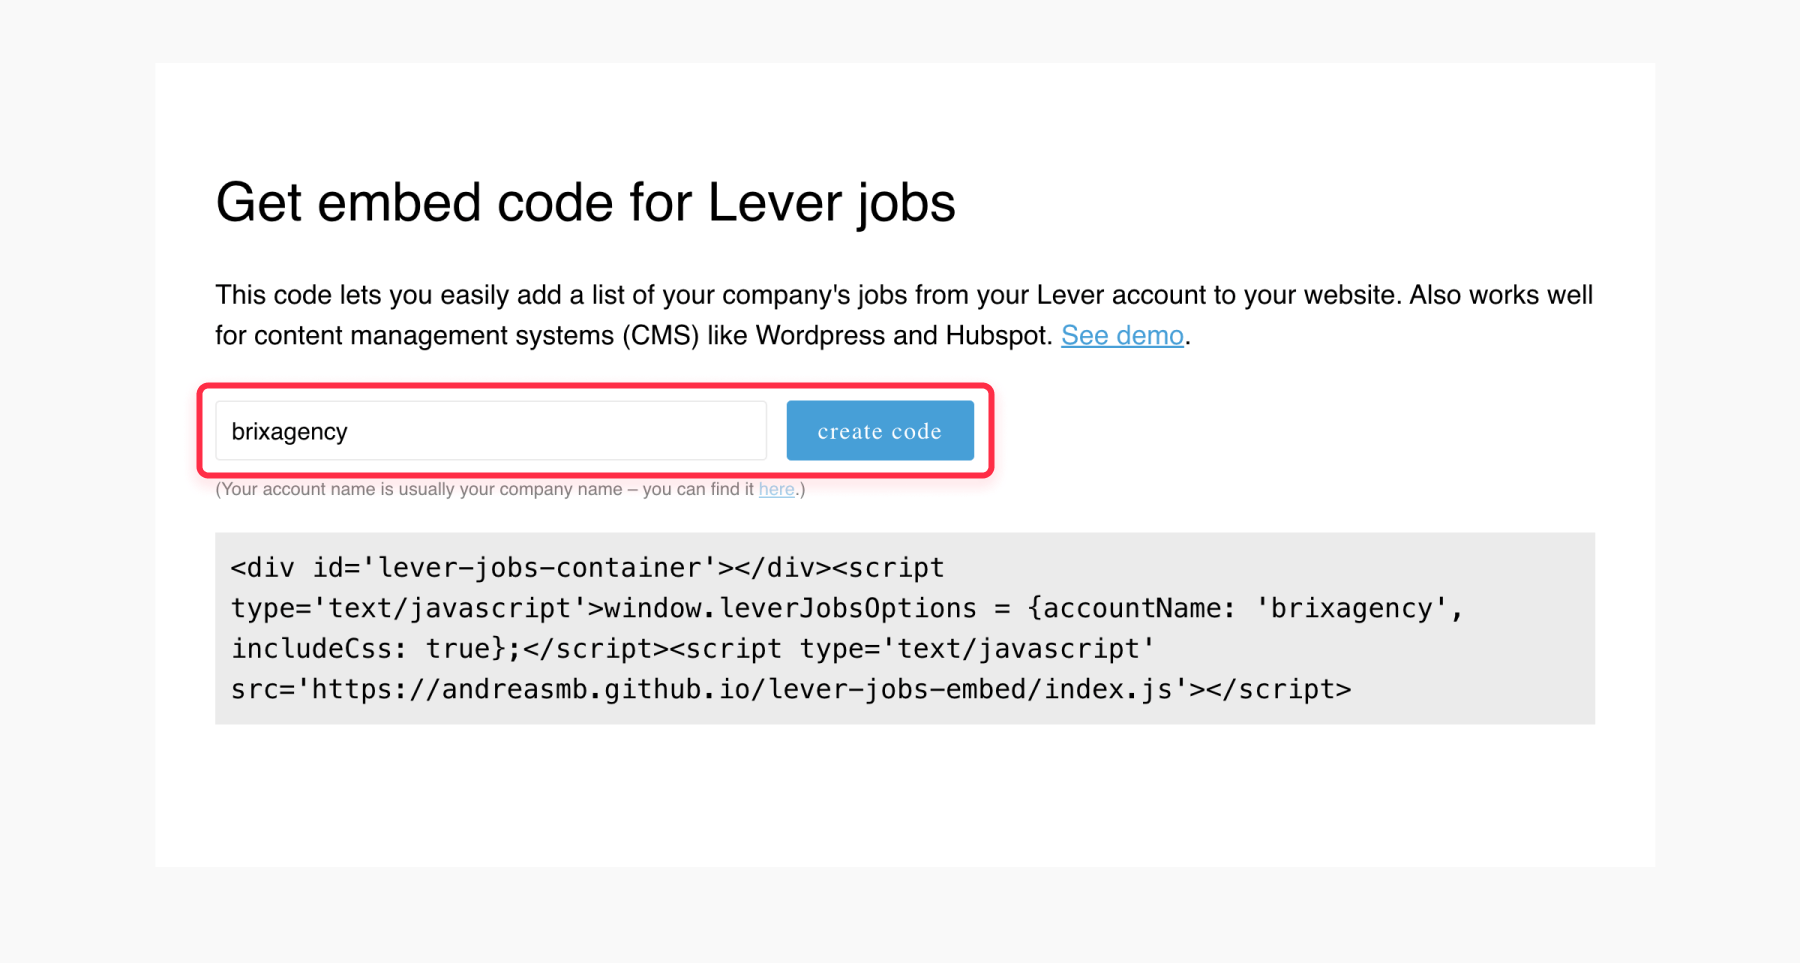Image resolution: width=1800 pixels, height=963 pixels.
Task: Follow the 'here' link for account name
Action: coord(776,489)
